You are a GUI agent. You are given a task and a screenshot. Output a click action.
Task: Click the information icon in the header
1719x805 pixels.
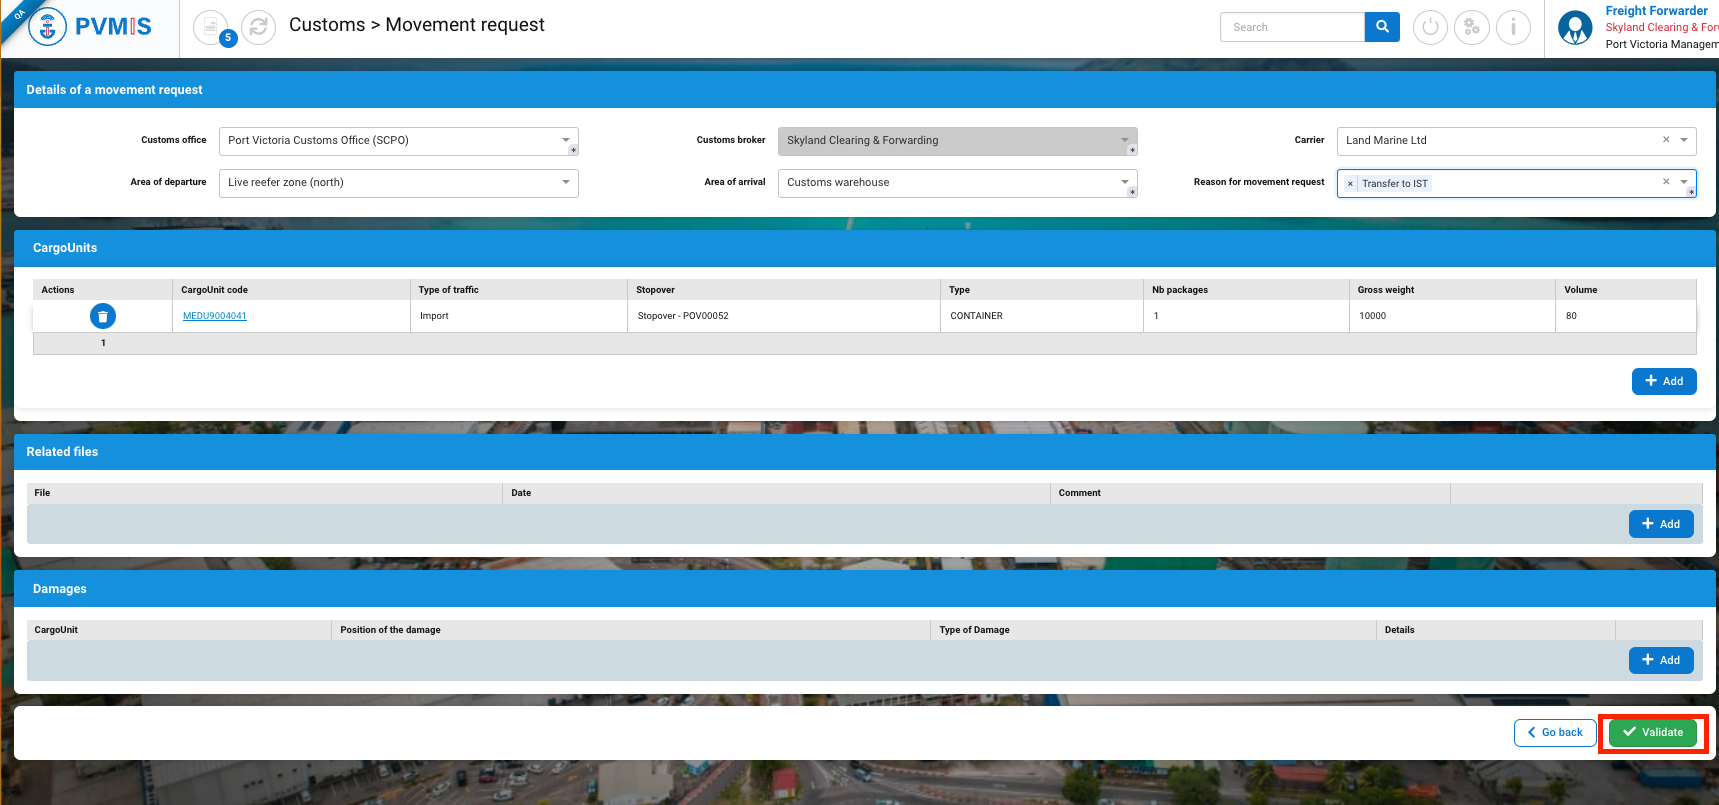[1513, 27]
